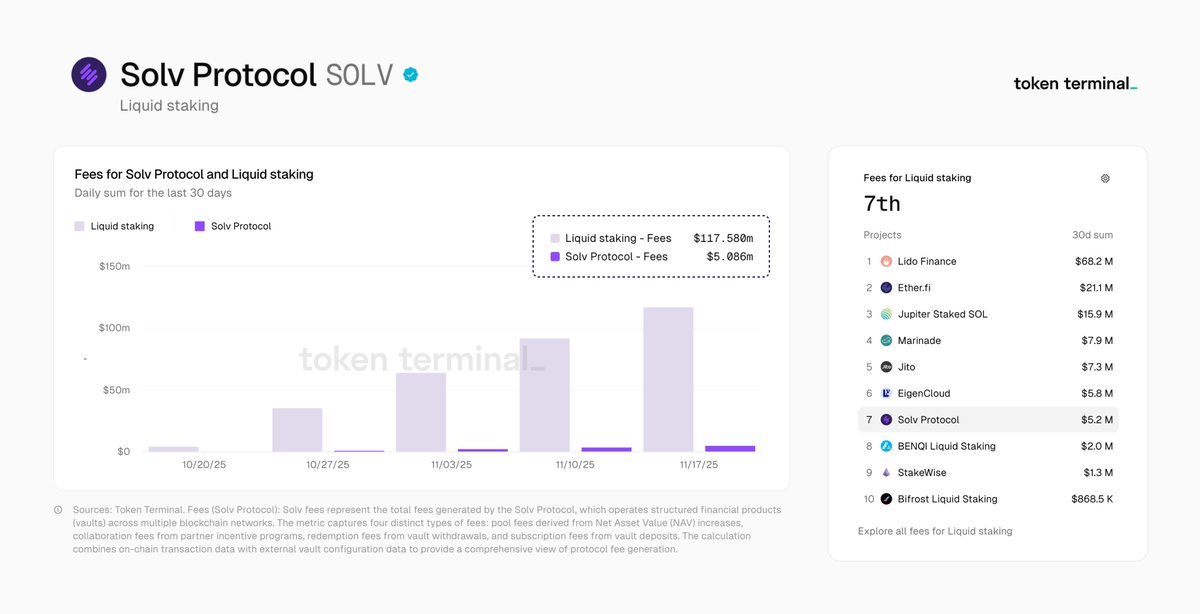Click the tallest bar near 11/17/25
Screen dimensions: 1200x614
pyautogui.click(x=668, y=380)
